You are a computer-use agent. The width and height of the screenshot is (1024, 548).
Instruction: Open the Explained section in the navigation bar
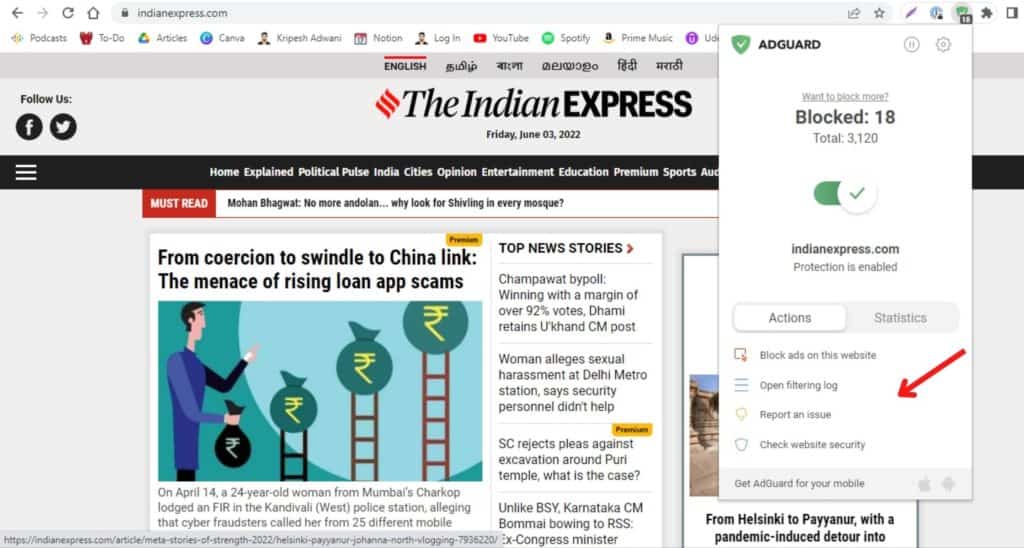268,172
